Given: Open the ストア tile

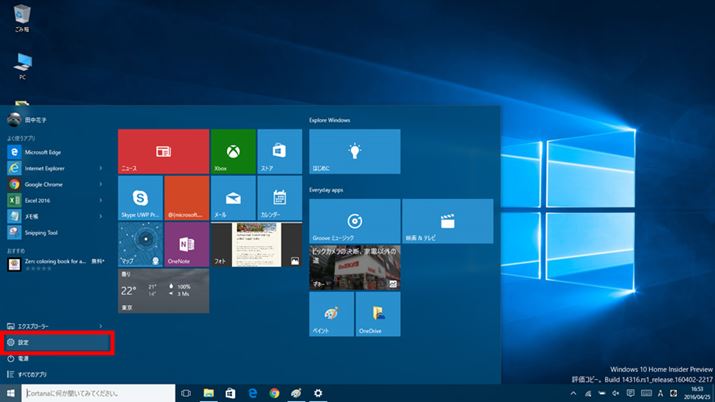Looking at the screenshot, I should (x=279, y=151).
